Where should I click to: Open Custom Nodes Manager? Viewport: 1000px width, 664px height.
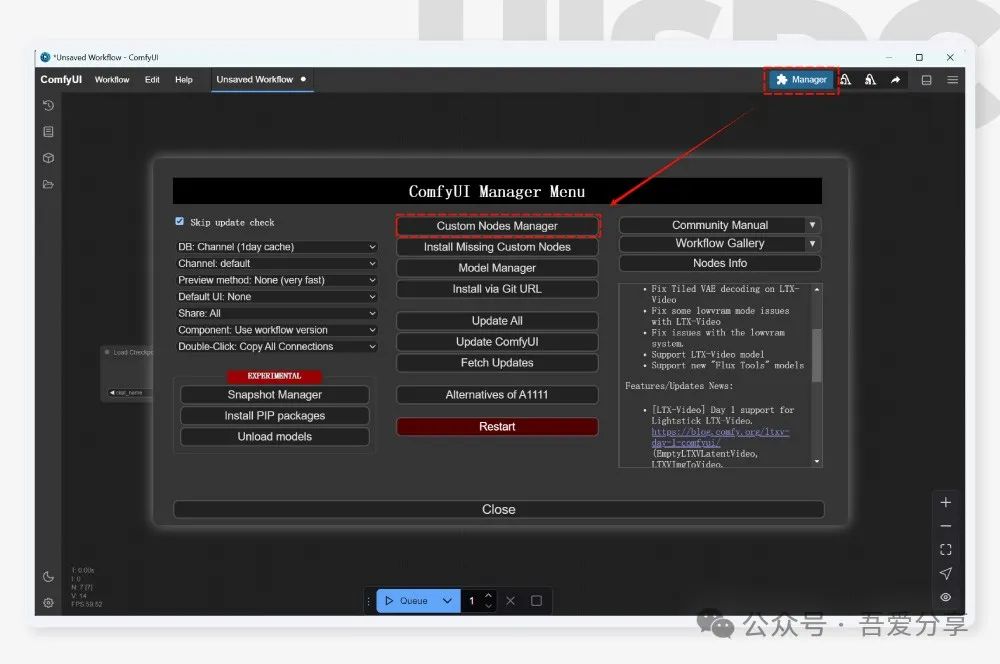497,226
